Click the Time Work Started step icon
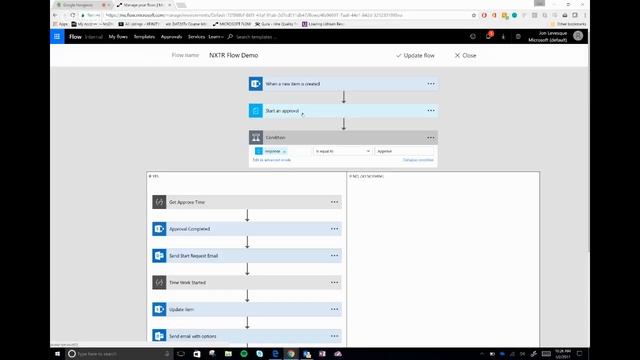The width and height of the screenshot is (640, 360). 159,282
